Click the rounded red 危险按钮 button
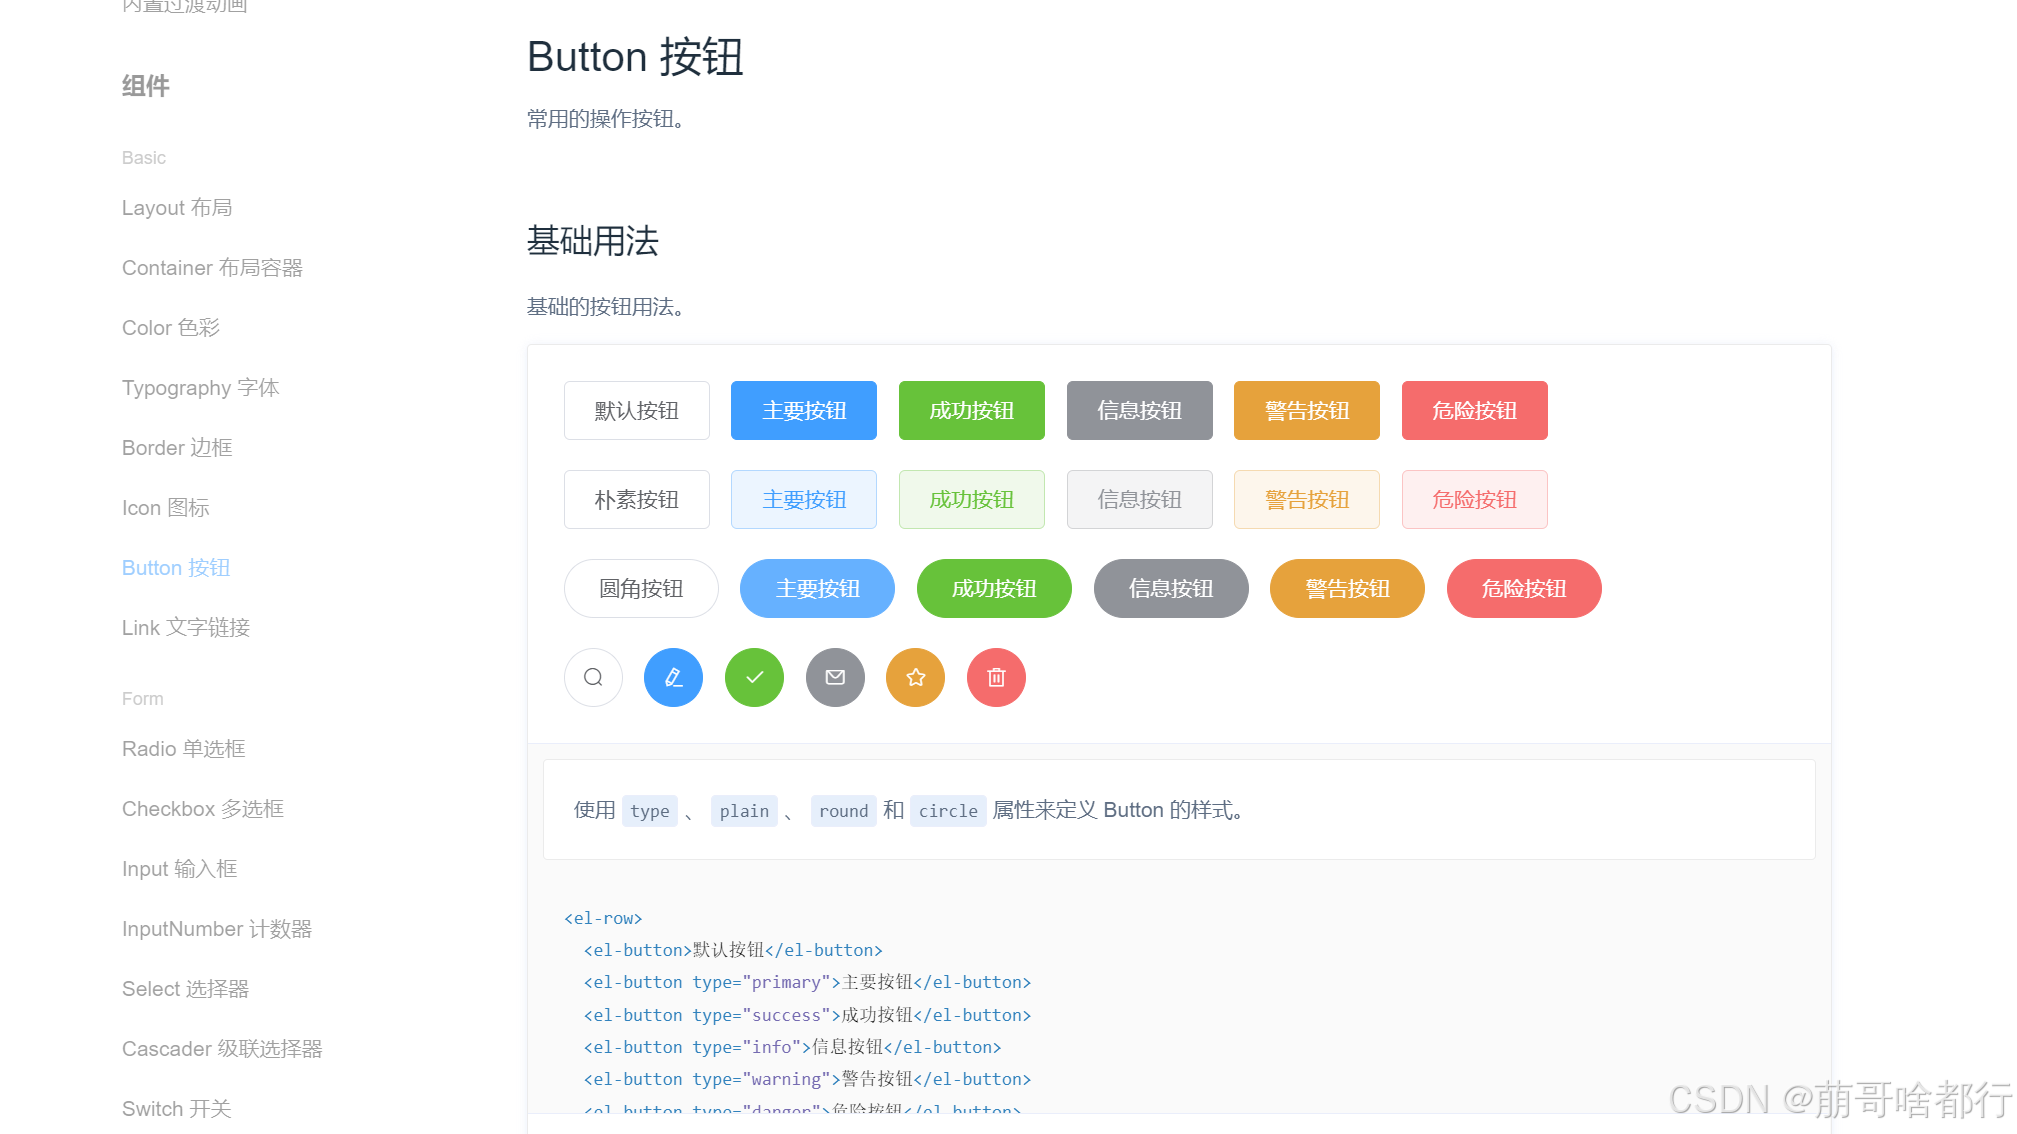The width and height of the screenshot is (2017, 1134). [1524, 588]
